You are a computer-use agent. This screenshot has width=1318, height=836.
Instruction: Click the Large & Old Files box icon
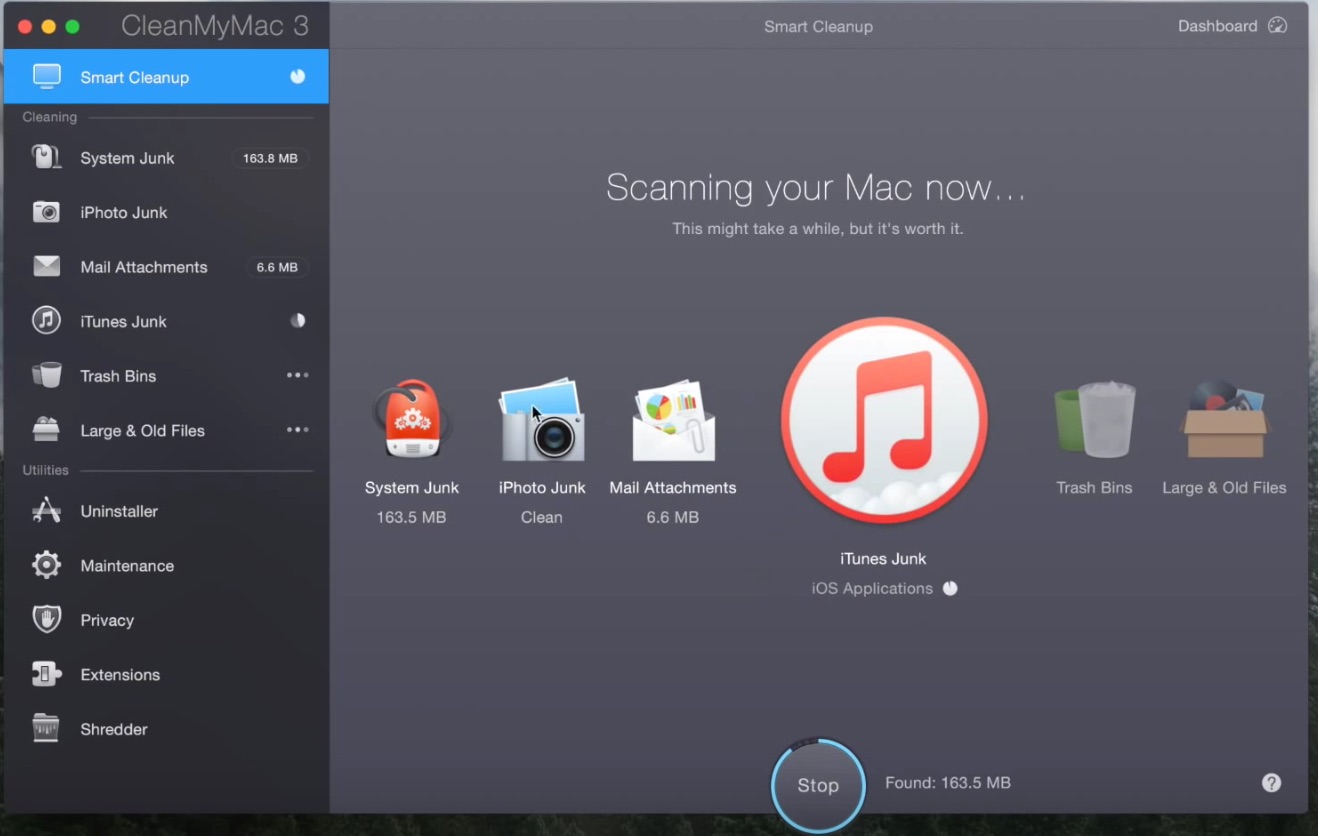(x=1225, y=421)
